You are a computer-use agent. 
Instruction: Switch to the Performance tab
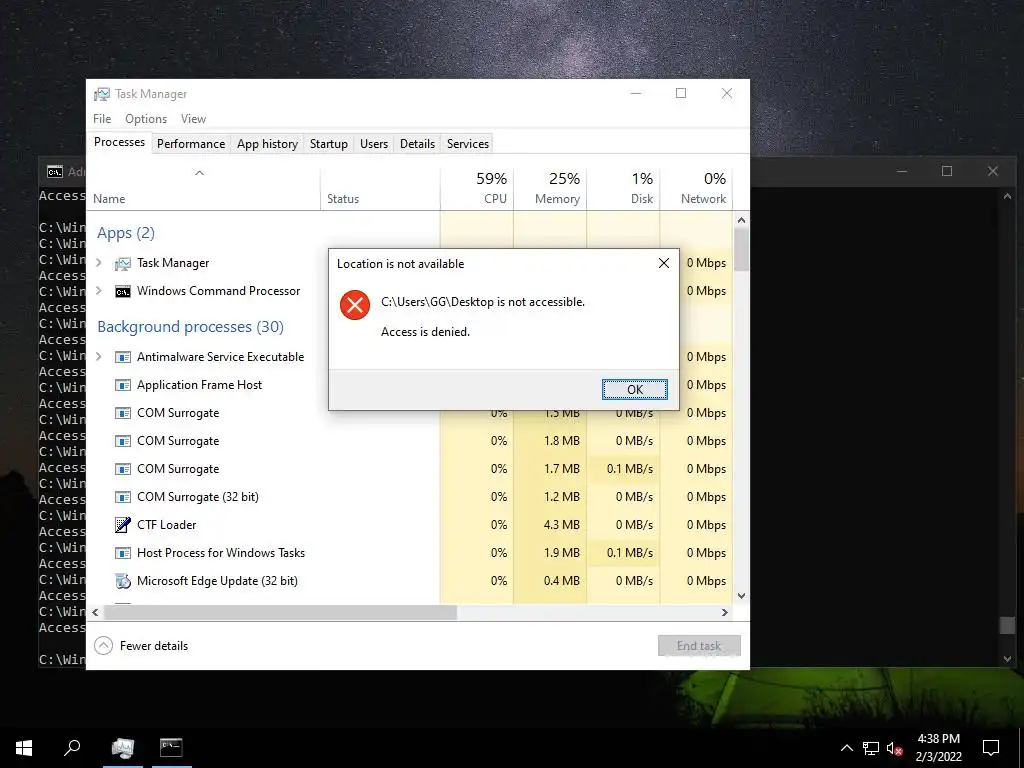click(x=191, y=144)
